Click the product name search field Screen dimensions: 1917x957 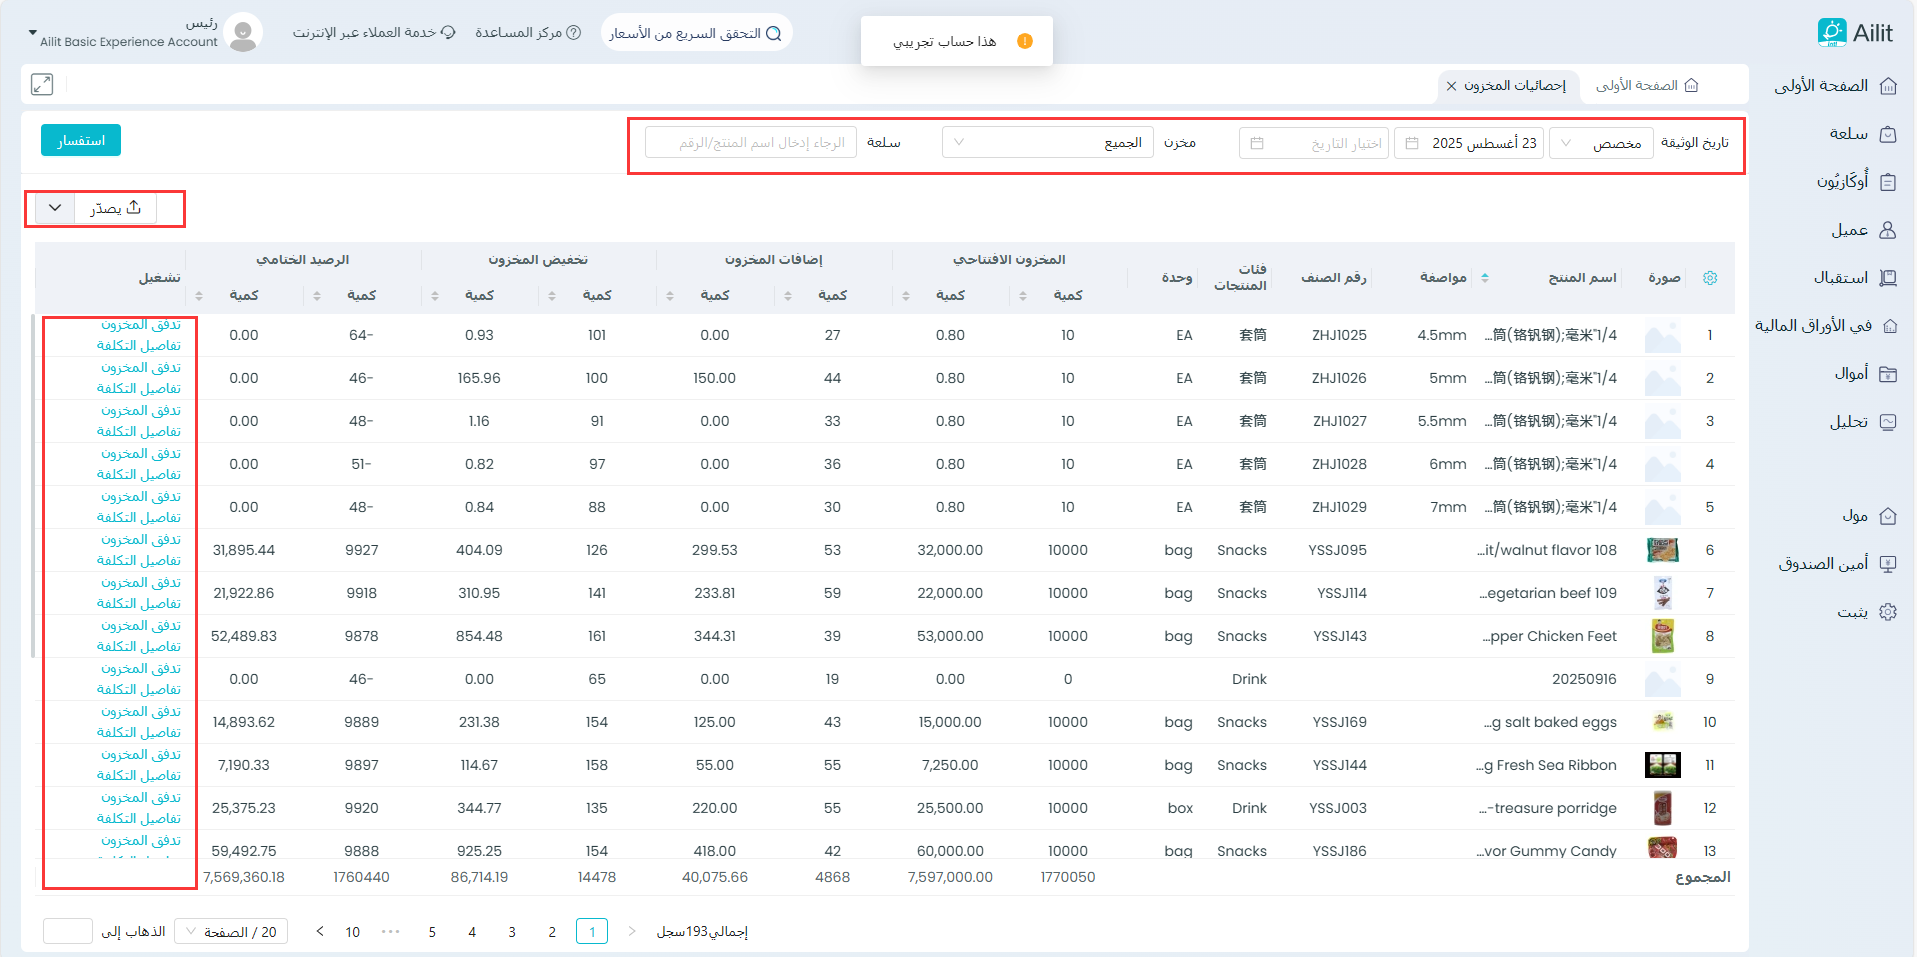tap(751, 143)
